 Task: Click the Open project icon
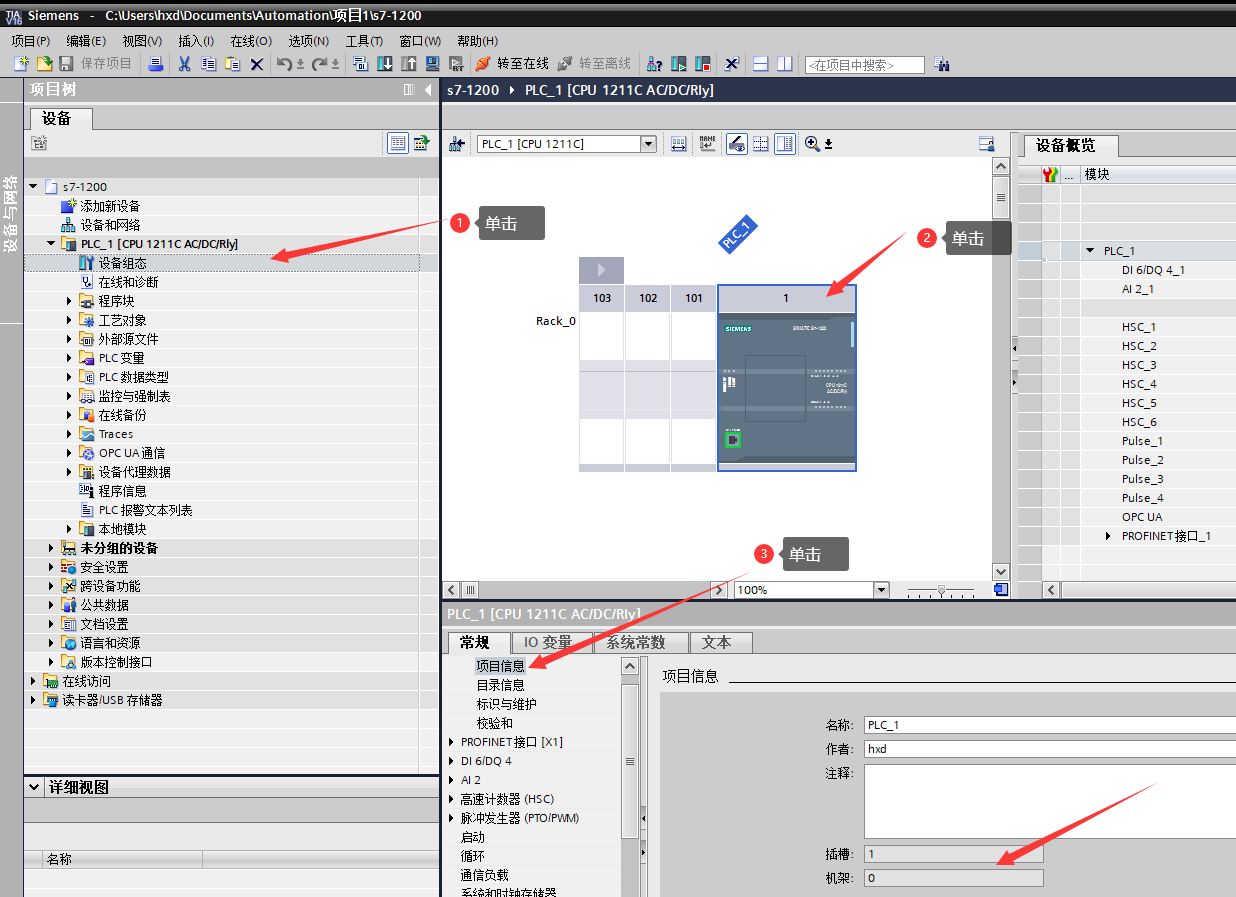44,64
